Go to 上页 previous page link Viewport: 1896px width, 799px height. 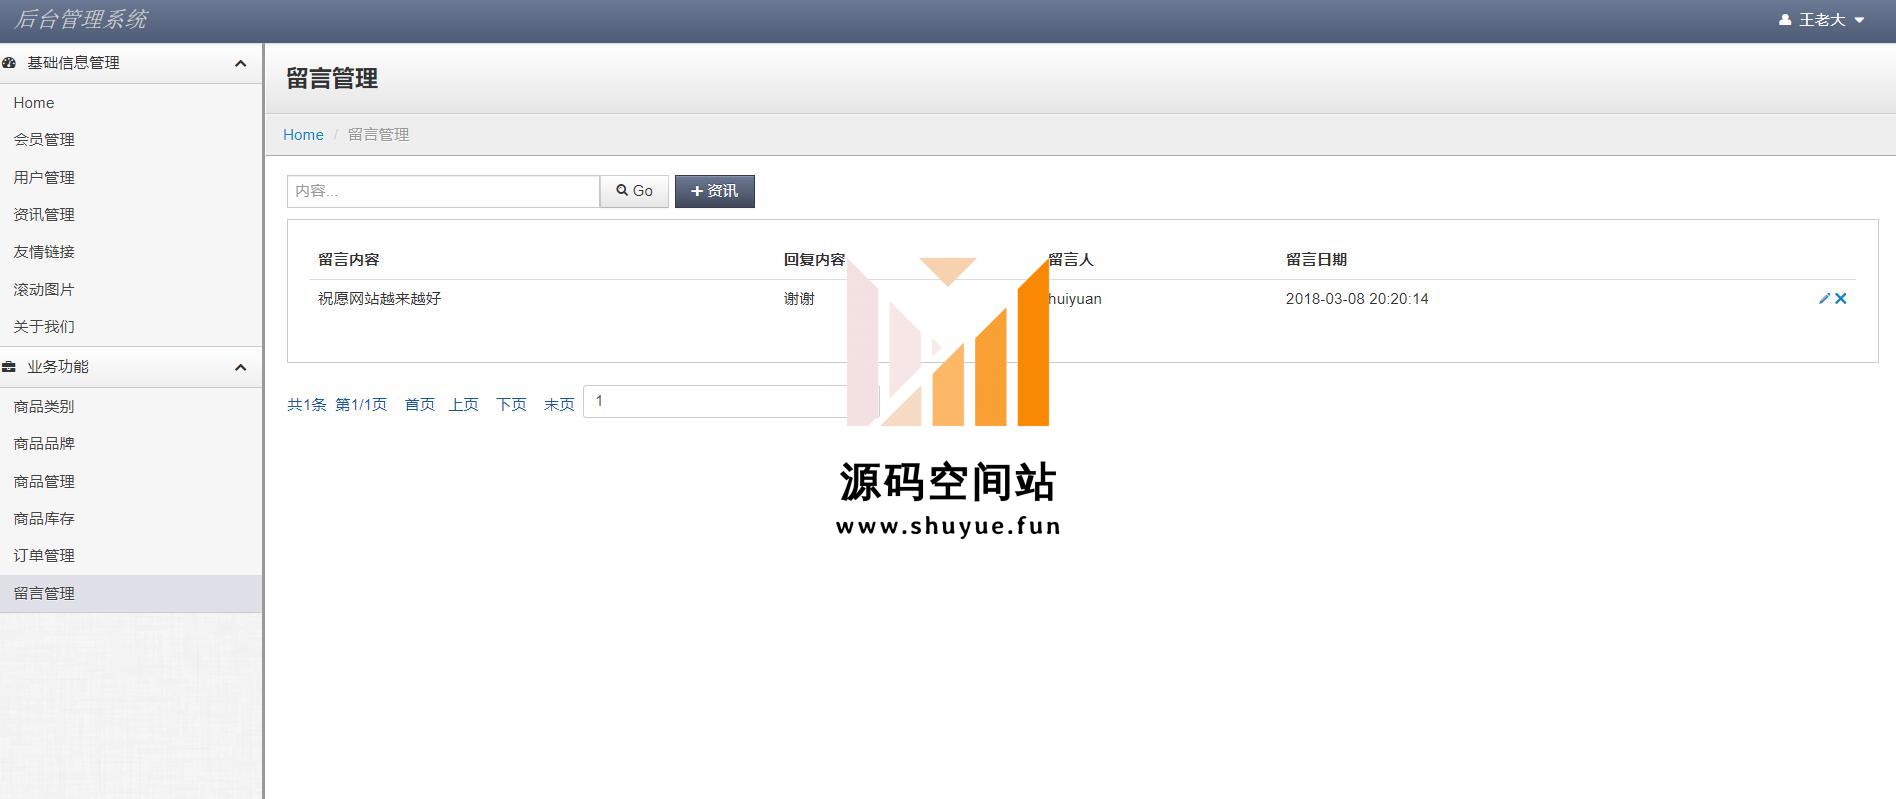tap(464, 404)
